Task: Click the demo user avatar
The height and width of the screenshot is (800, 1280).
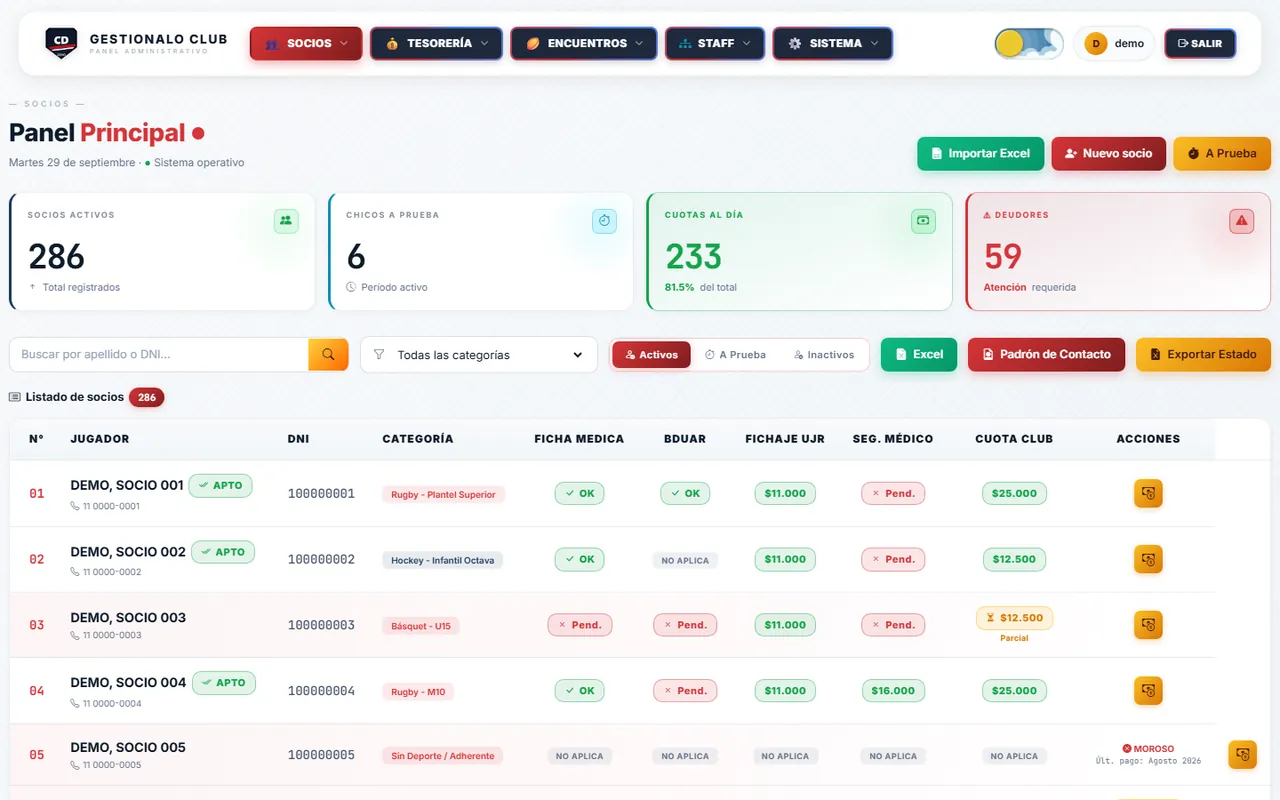Action: [1096, 43]
